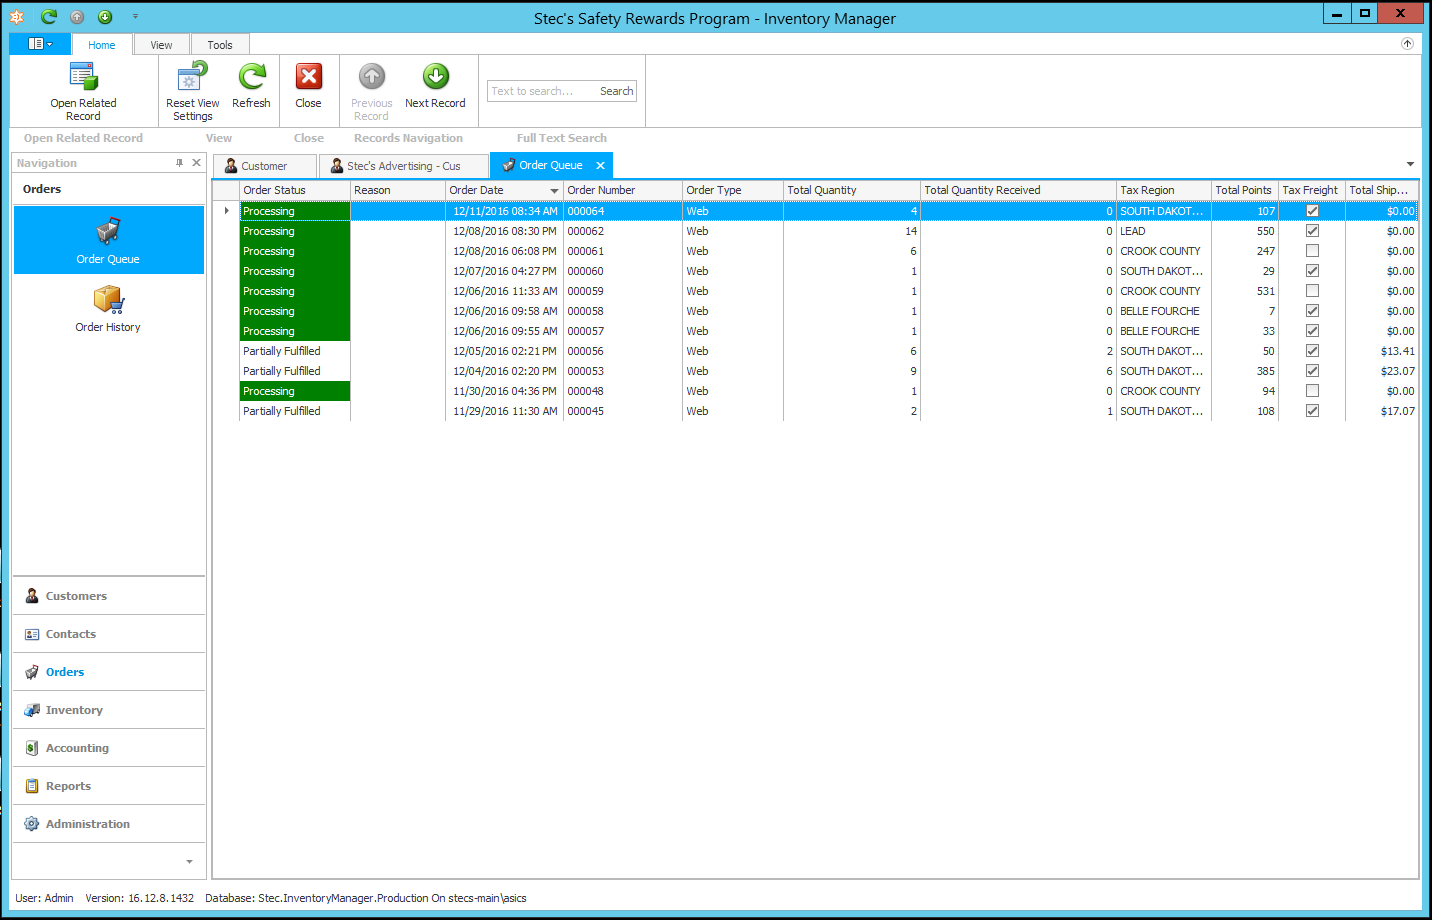
Task: Switch to Stec's Advertising - Cus tab
Action: tap(403, 166)
